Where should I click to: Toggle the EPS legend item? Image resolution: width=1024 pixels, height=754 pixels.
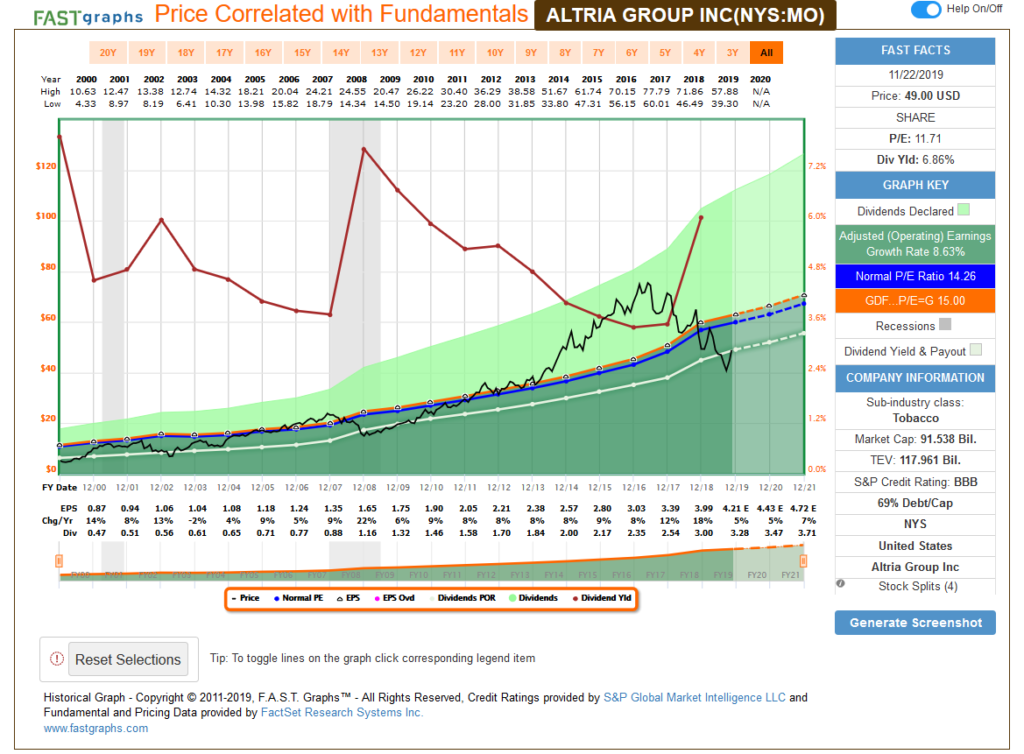tap(349, 598)
